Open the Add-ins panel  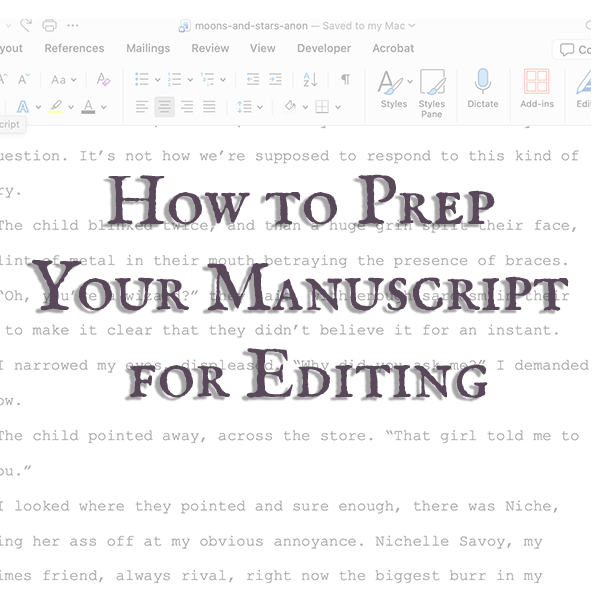click(x=537, y=89)
